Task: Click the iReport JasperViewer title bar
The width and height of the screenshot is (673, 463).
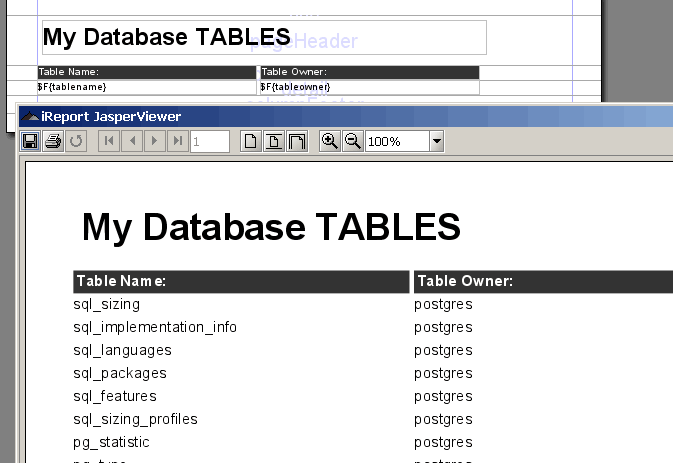Action: (346, 117)
